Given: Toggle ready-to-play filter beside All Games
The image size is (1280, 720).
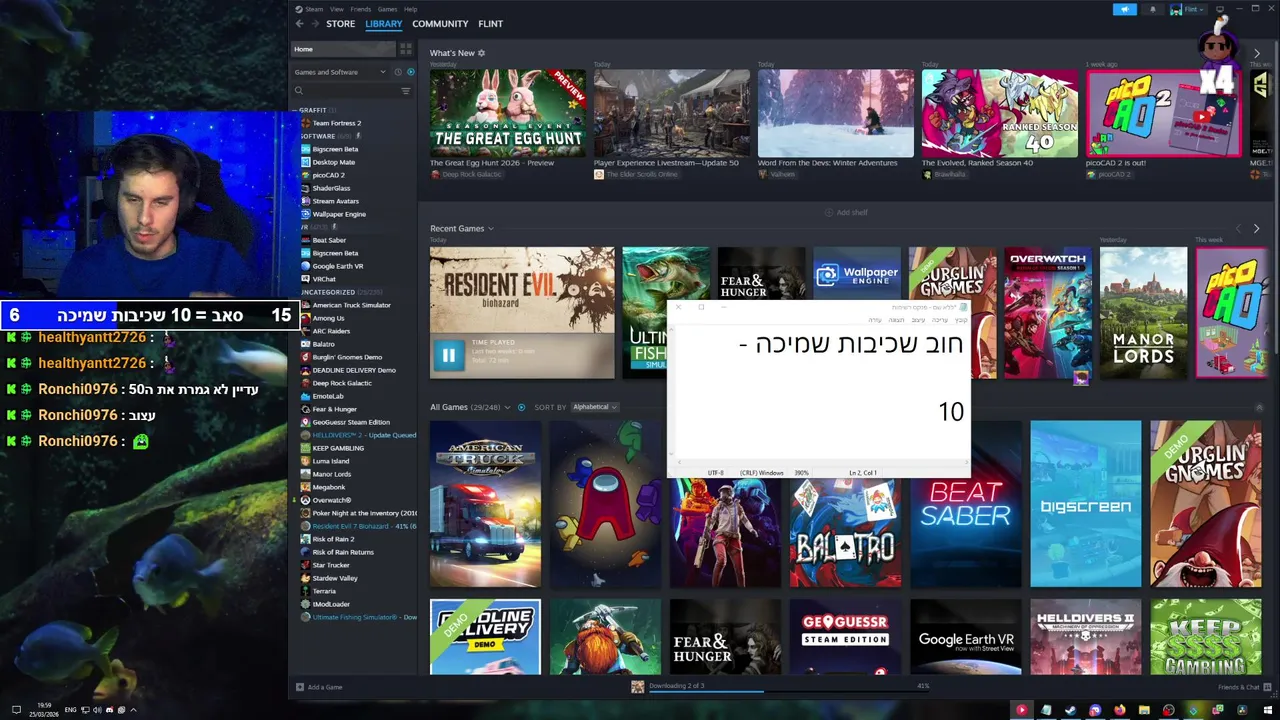Looking at the screenshot, I should (521, 407).
